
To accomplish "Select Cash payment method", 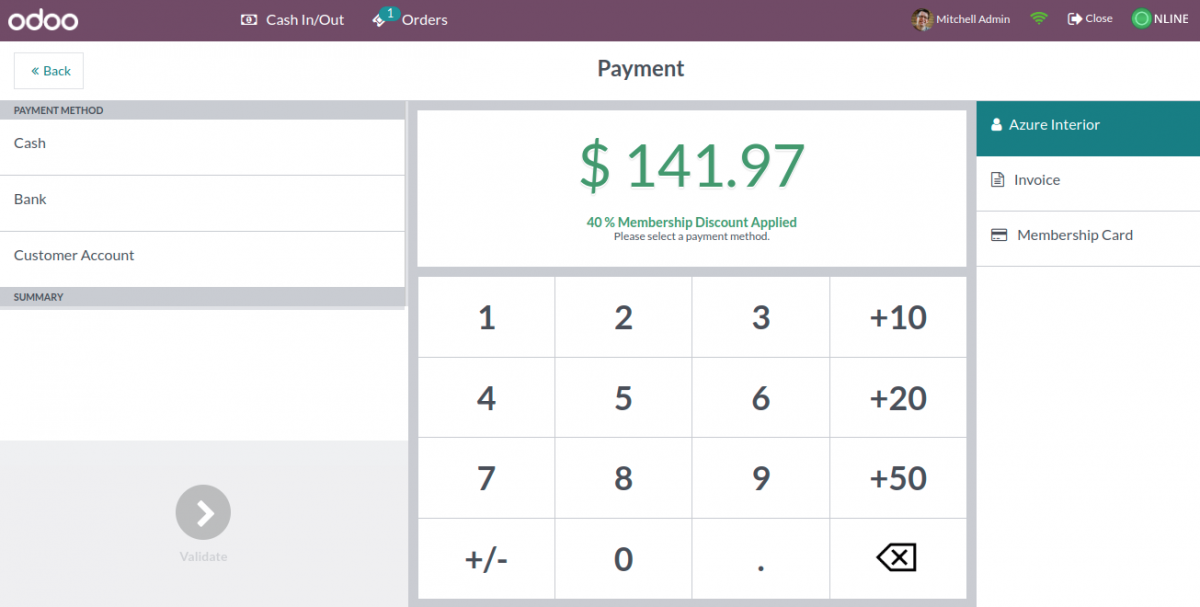I will click(202, 144).
